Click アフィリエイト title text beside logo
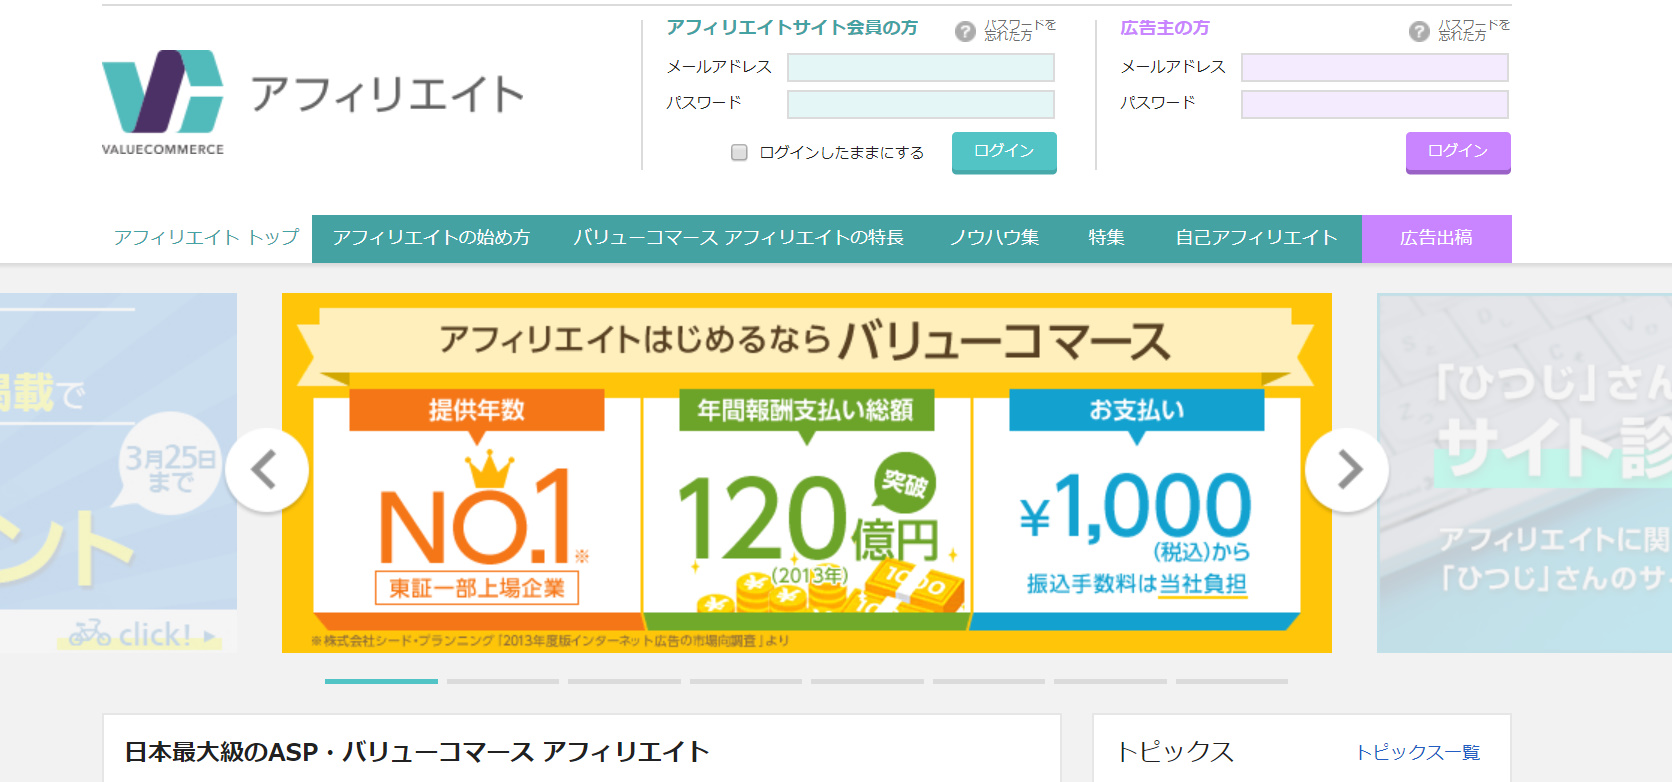Screen dimensions: 1672x782 [x=387, y=94]
